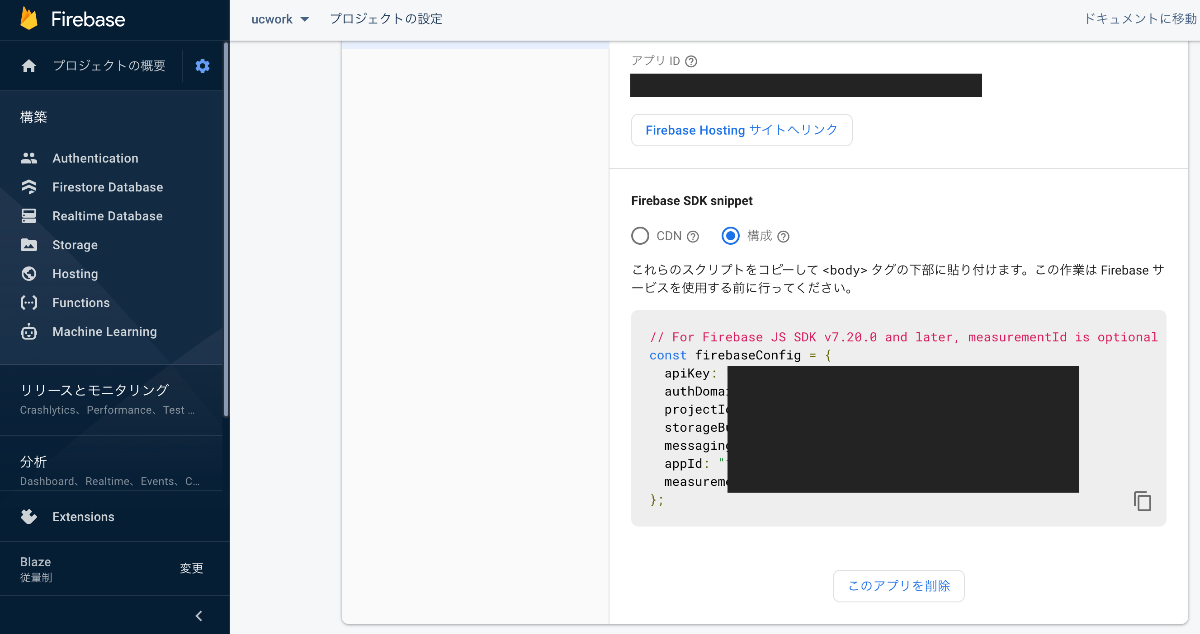
Task: Click the Blaze 従量制 plan label
Action: click(36, 569)
